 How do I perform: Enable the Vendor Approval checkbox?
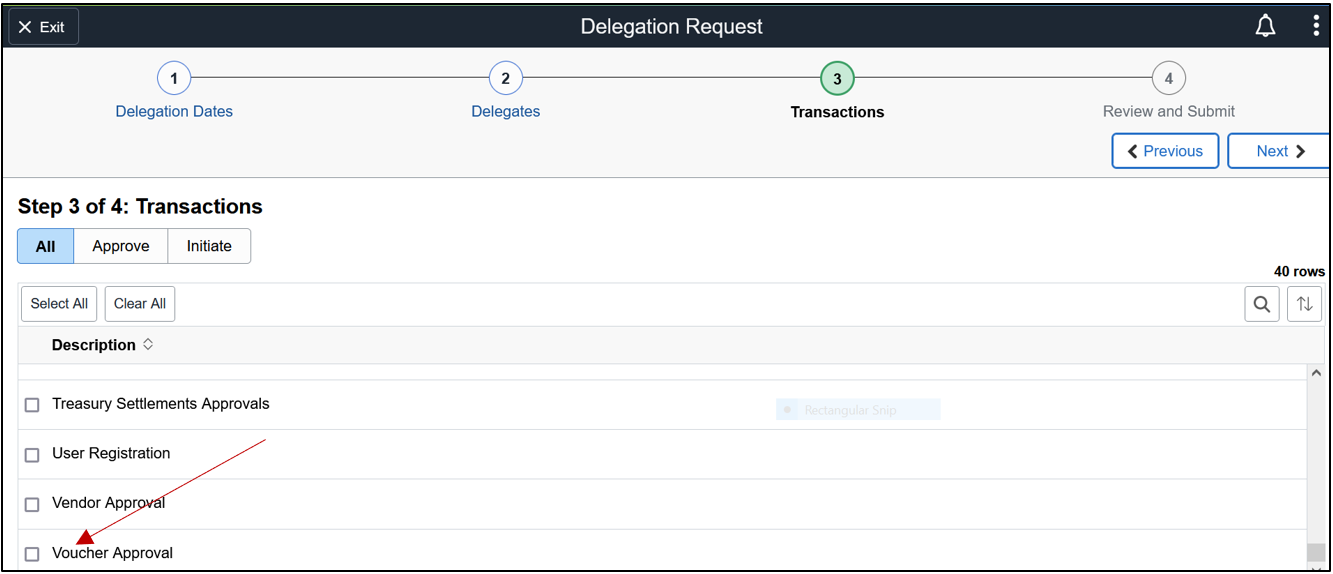pos(32,504)
